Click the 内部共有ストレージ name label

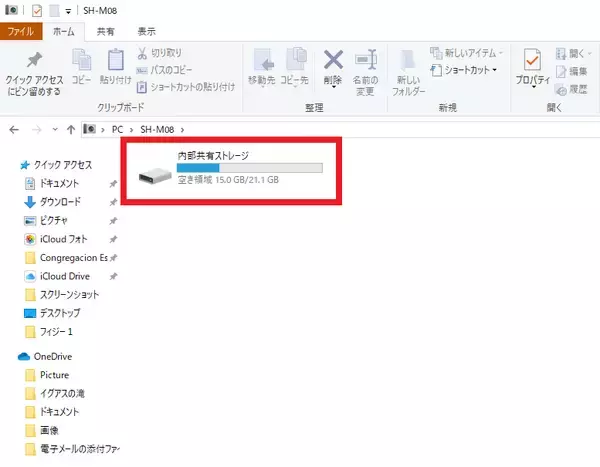pyautogui.click(x=213, y=155)
